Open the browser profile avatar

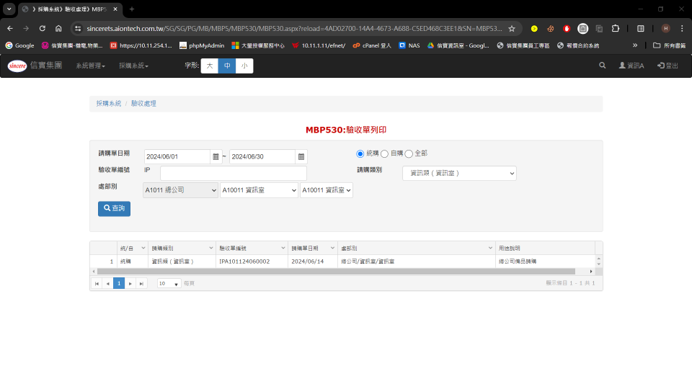pyautogui.click(x=666, y=29)
